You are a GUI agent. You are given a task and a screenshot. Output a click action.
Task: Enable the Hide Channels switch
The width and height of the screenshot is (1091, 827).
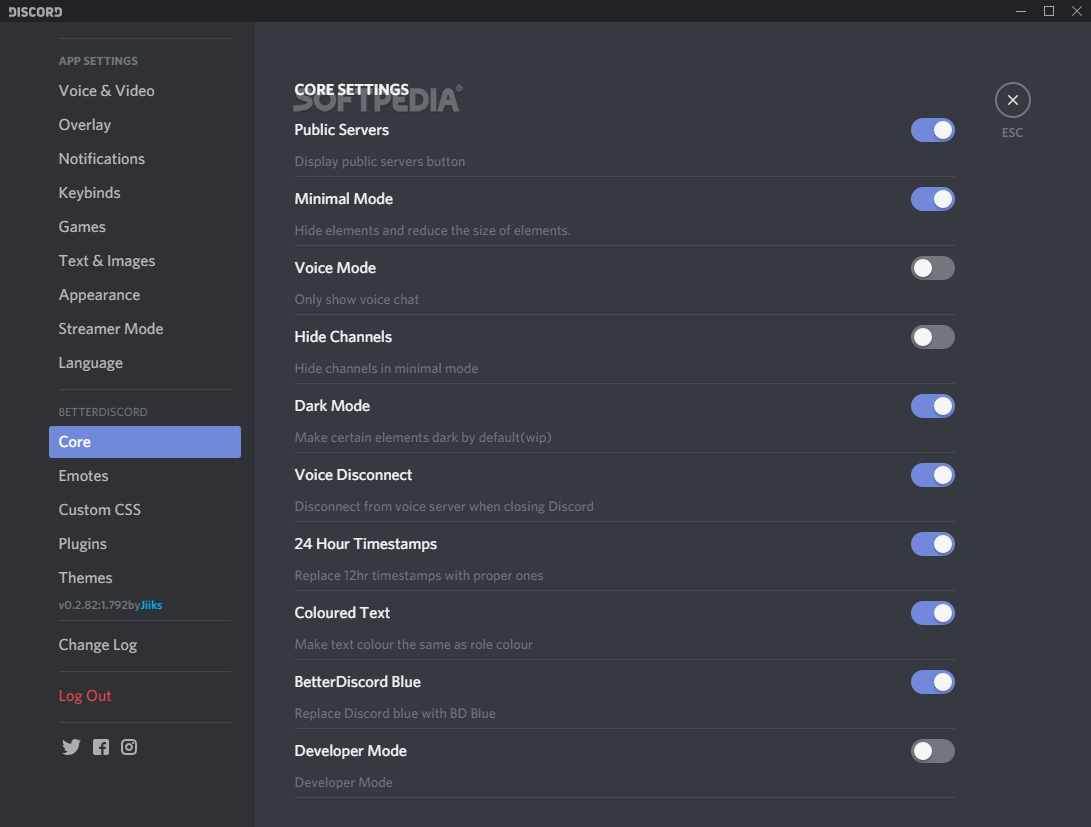pos(932,337)
